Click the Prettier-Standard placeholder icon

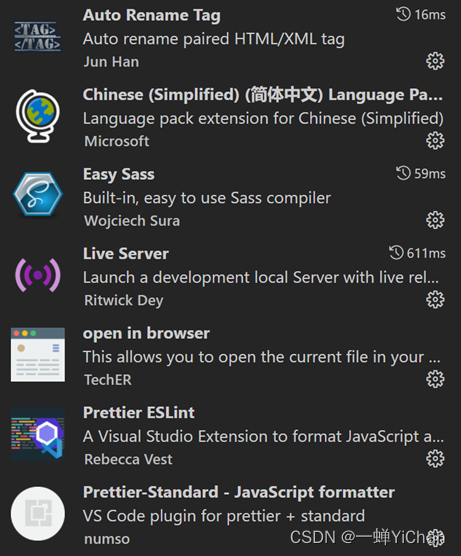[38, 513]
